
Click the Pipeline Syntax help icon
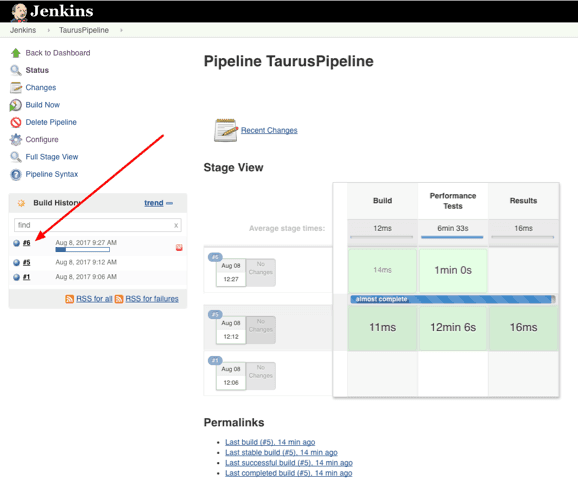point(15,174)
